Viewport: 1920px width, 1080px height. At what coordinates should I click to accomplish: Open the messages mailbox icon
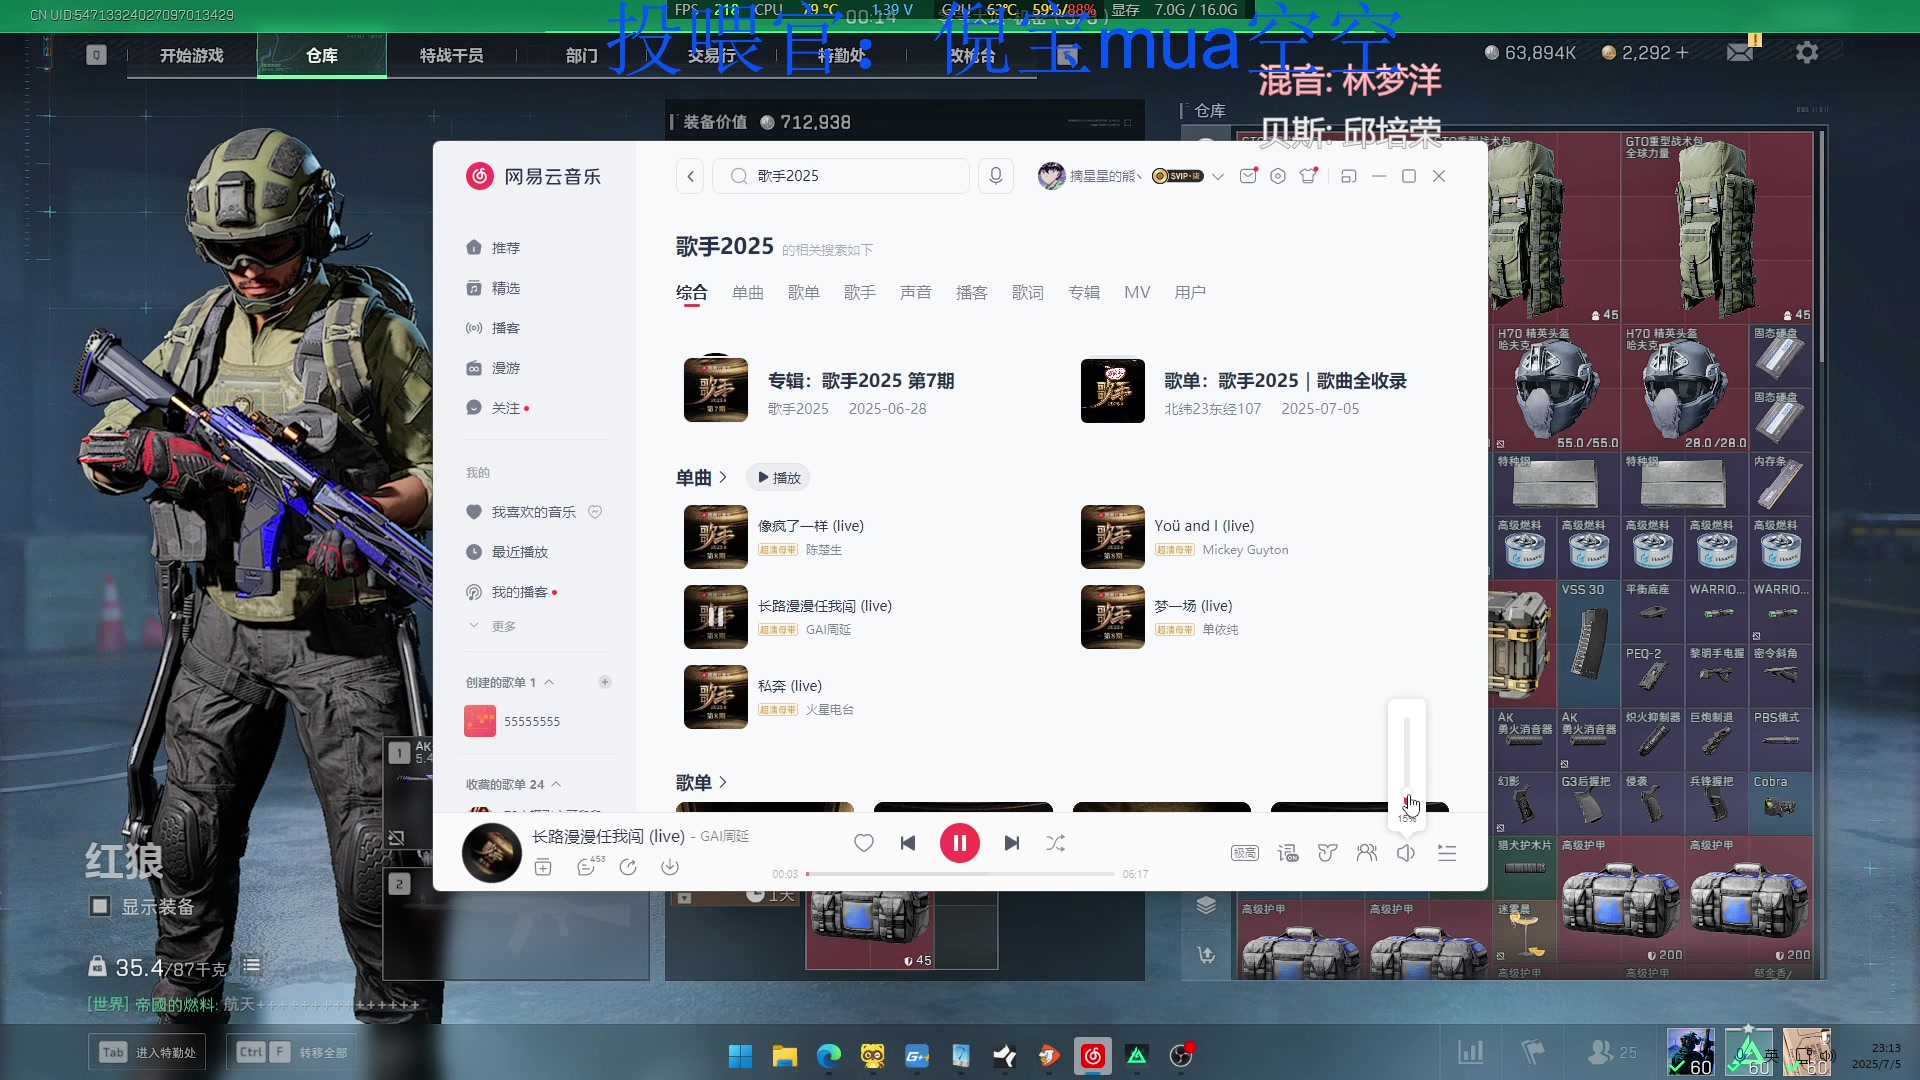point(1248,176)
